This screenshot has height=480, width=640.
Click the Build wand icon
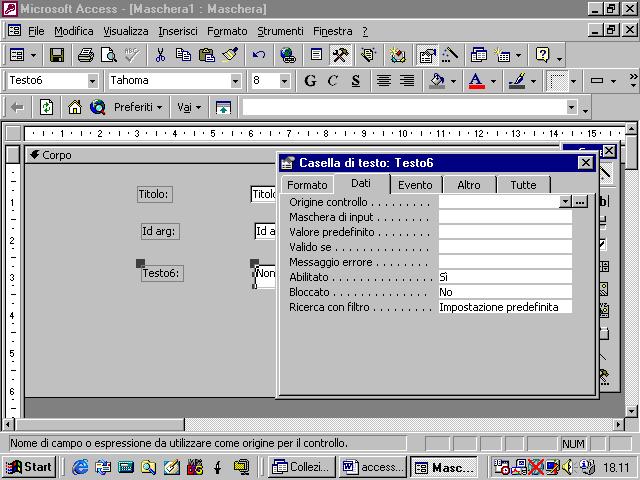pos(450,55)
